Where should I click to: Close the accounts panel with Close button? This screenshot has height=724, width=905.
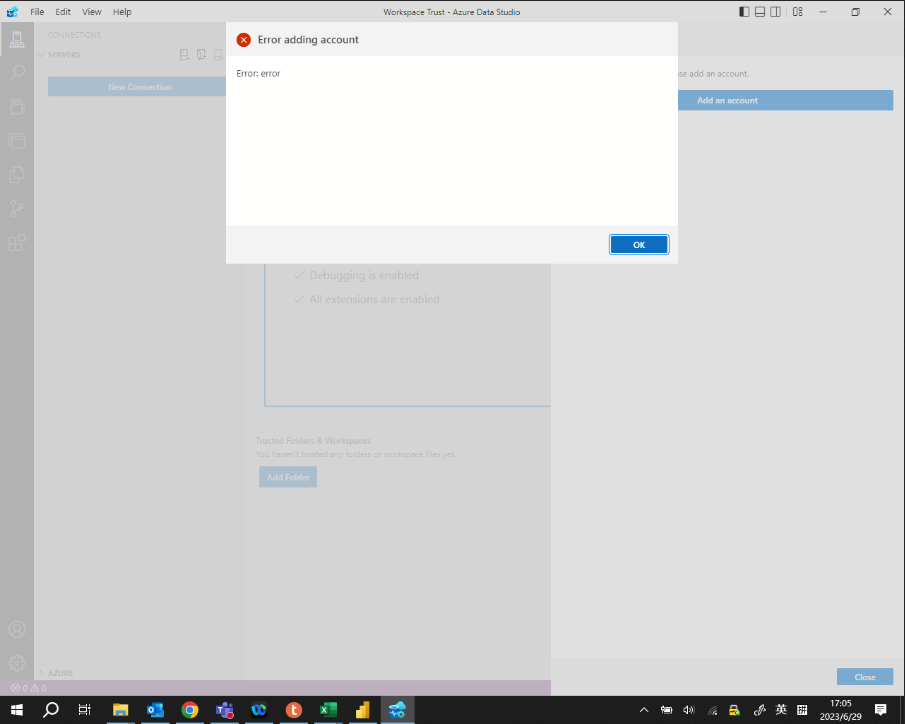pyautogui.click(x=865, y=677)
